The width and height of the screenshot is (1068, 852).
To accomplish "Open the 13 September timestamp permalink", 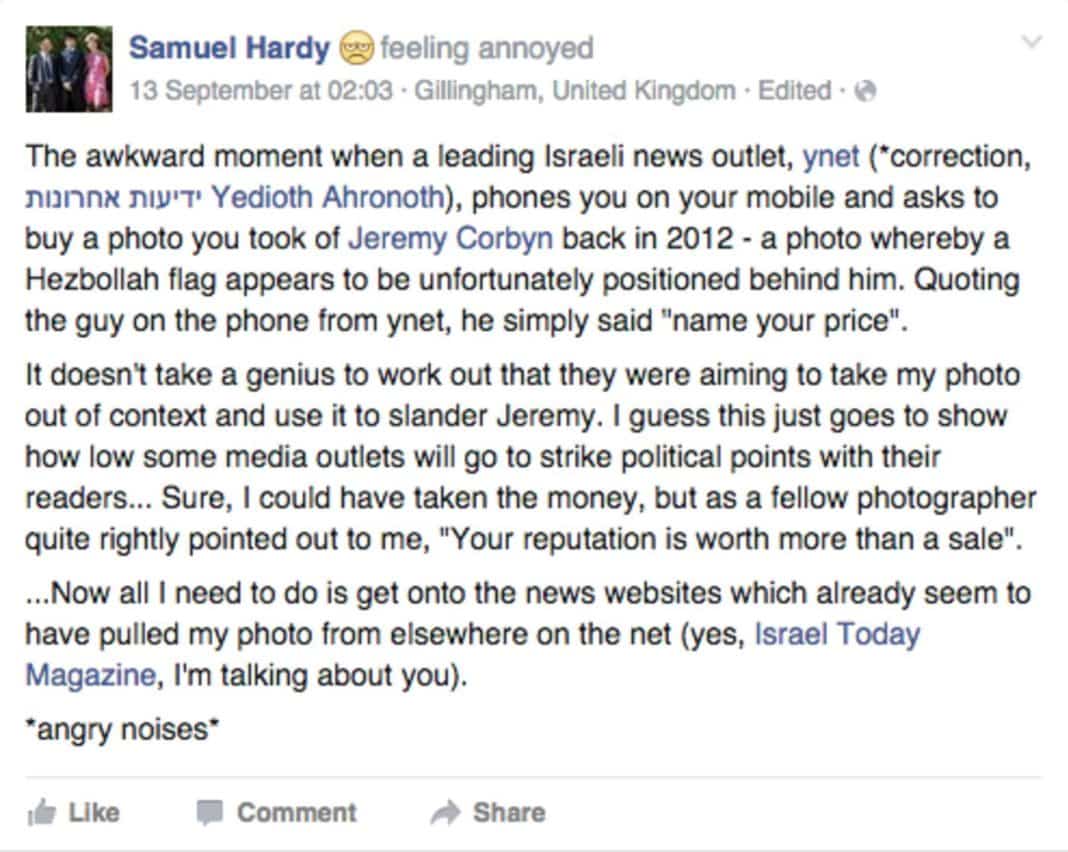I will 261,91.
